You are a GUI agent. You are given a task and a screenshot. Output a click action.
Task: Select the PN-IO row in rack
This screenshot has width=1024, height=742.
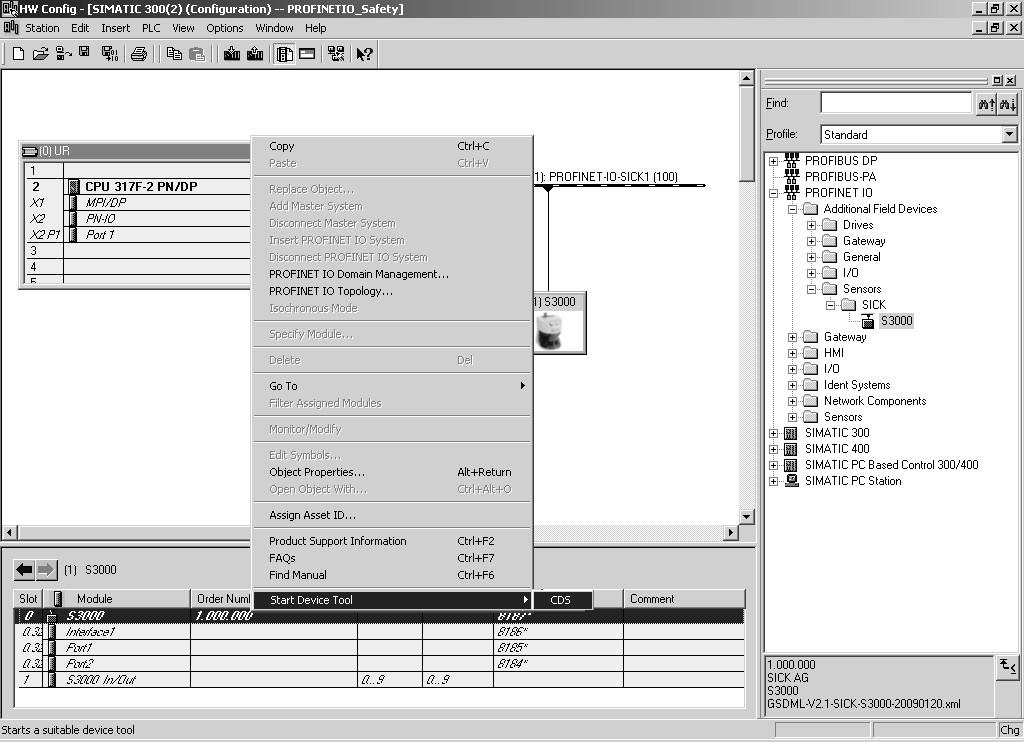pyautogui.click(x=137, y=218)
